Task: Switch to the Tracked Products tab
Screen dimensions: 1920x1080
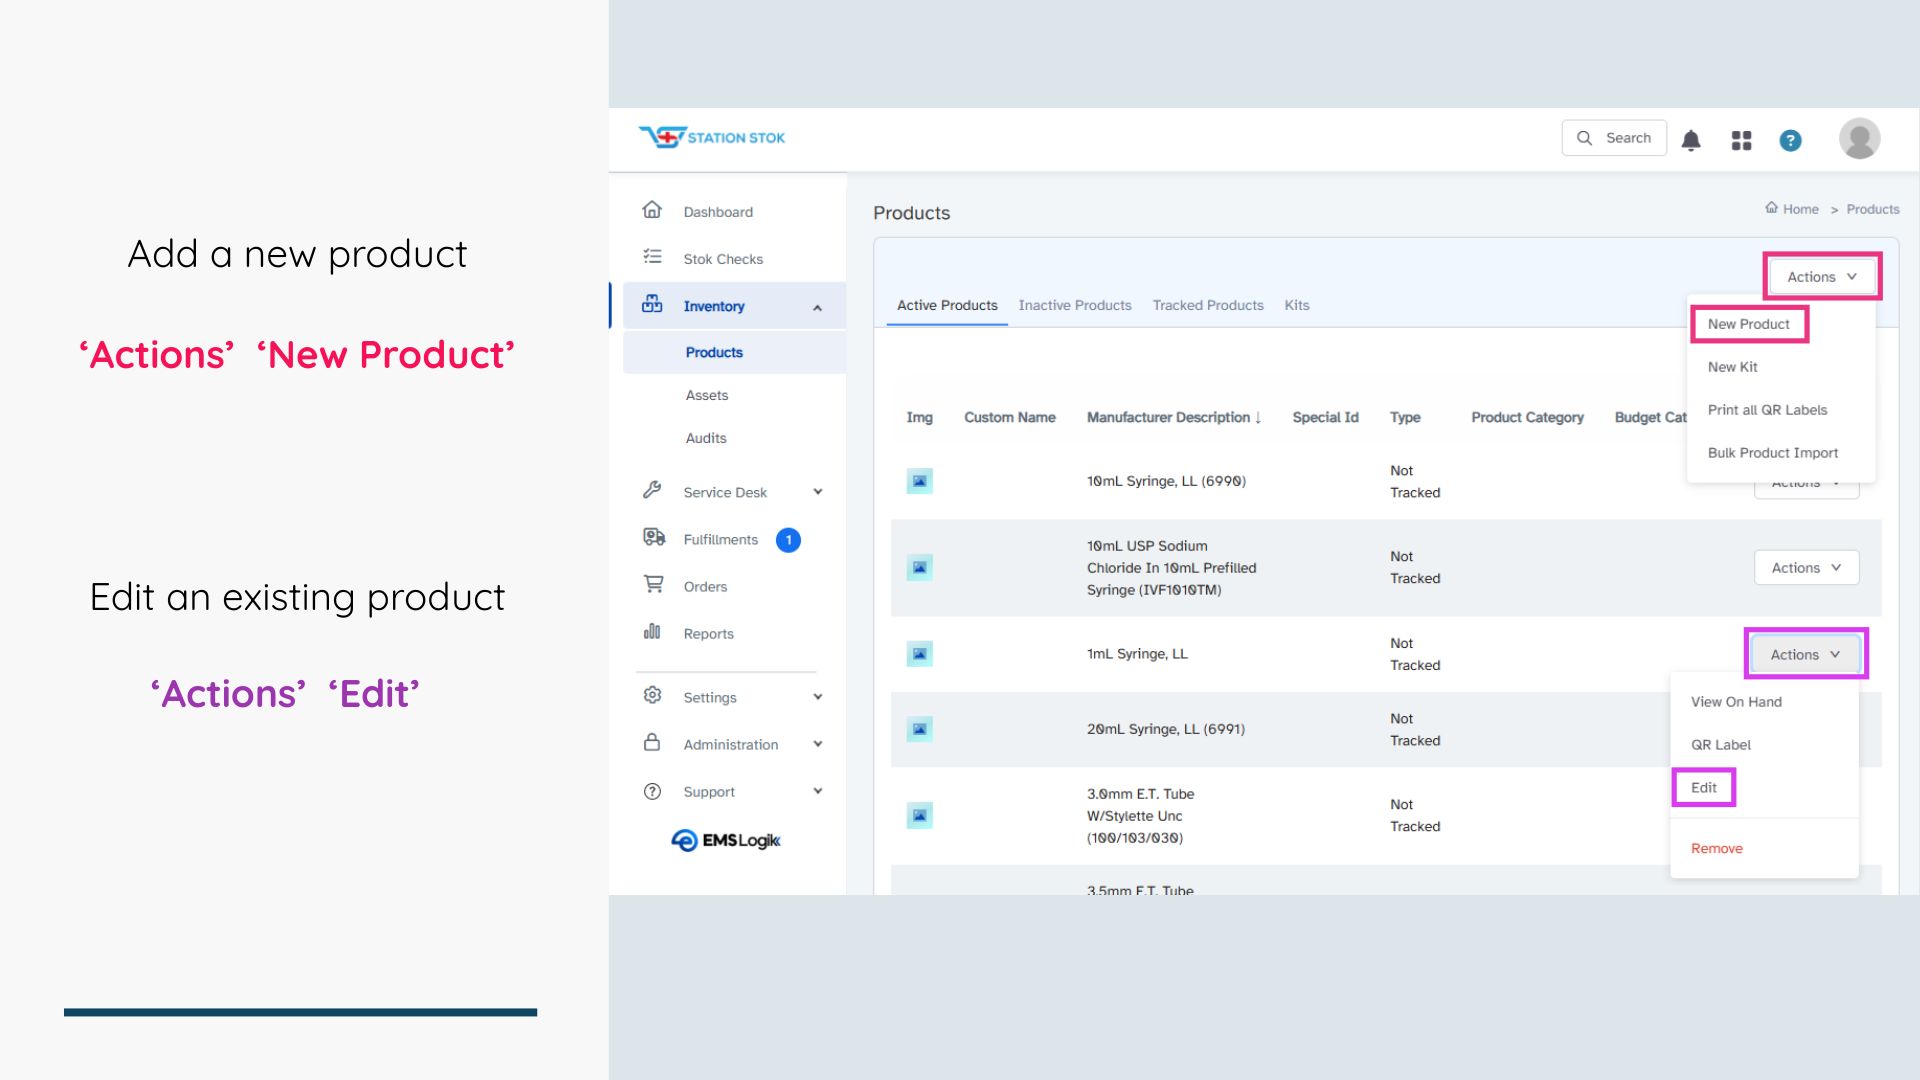Action: coord(1207,305)
